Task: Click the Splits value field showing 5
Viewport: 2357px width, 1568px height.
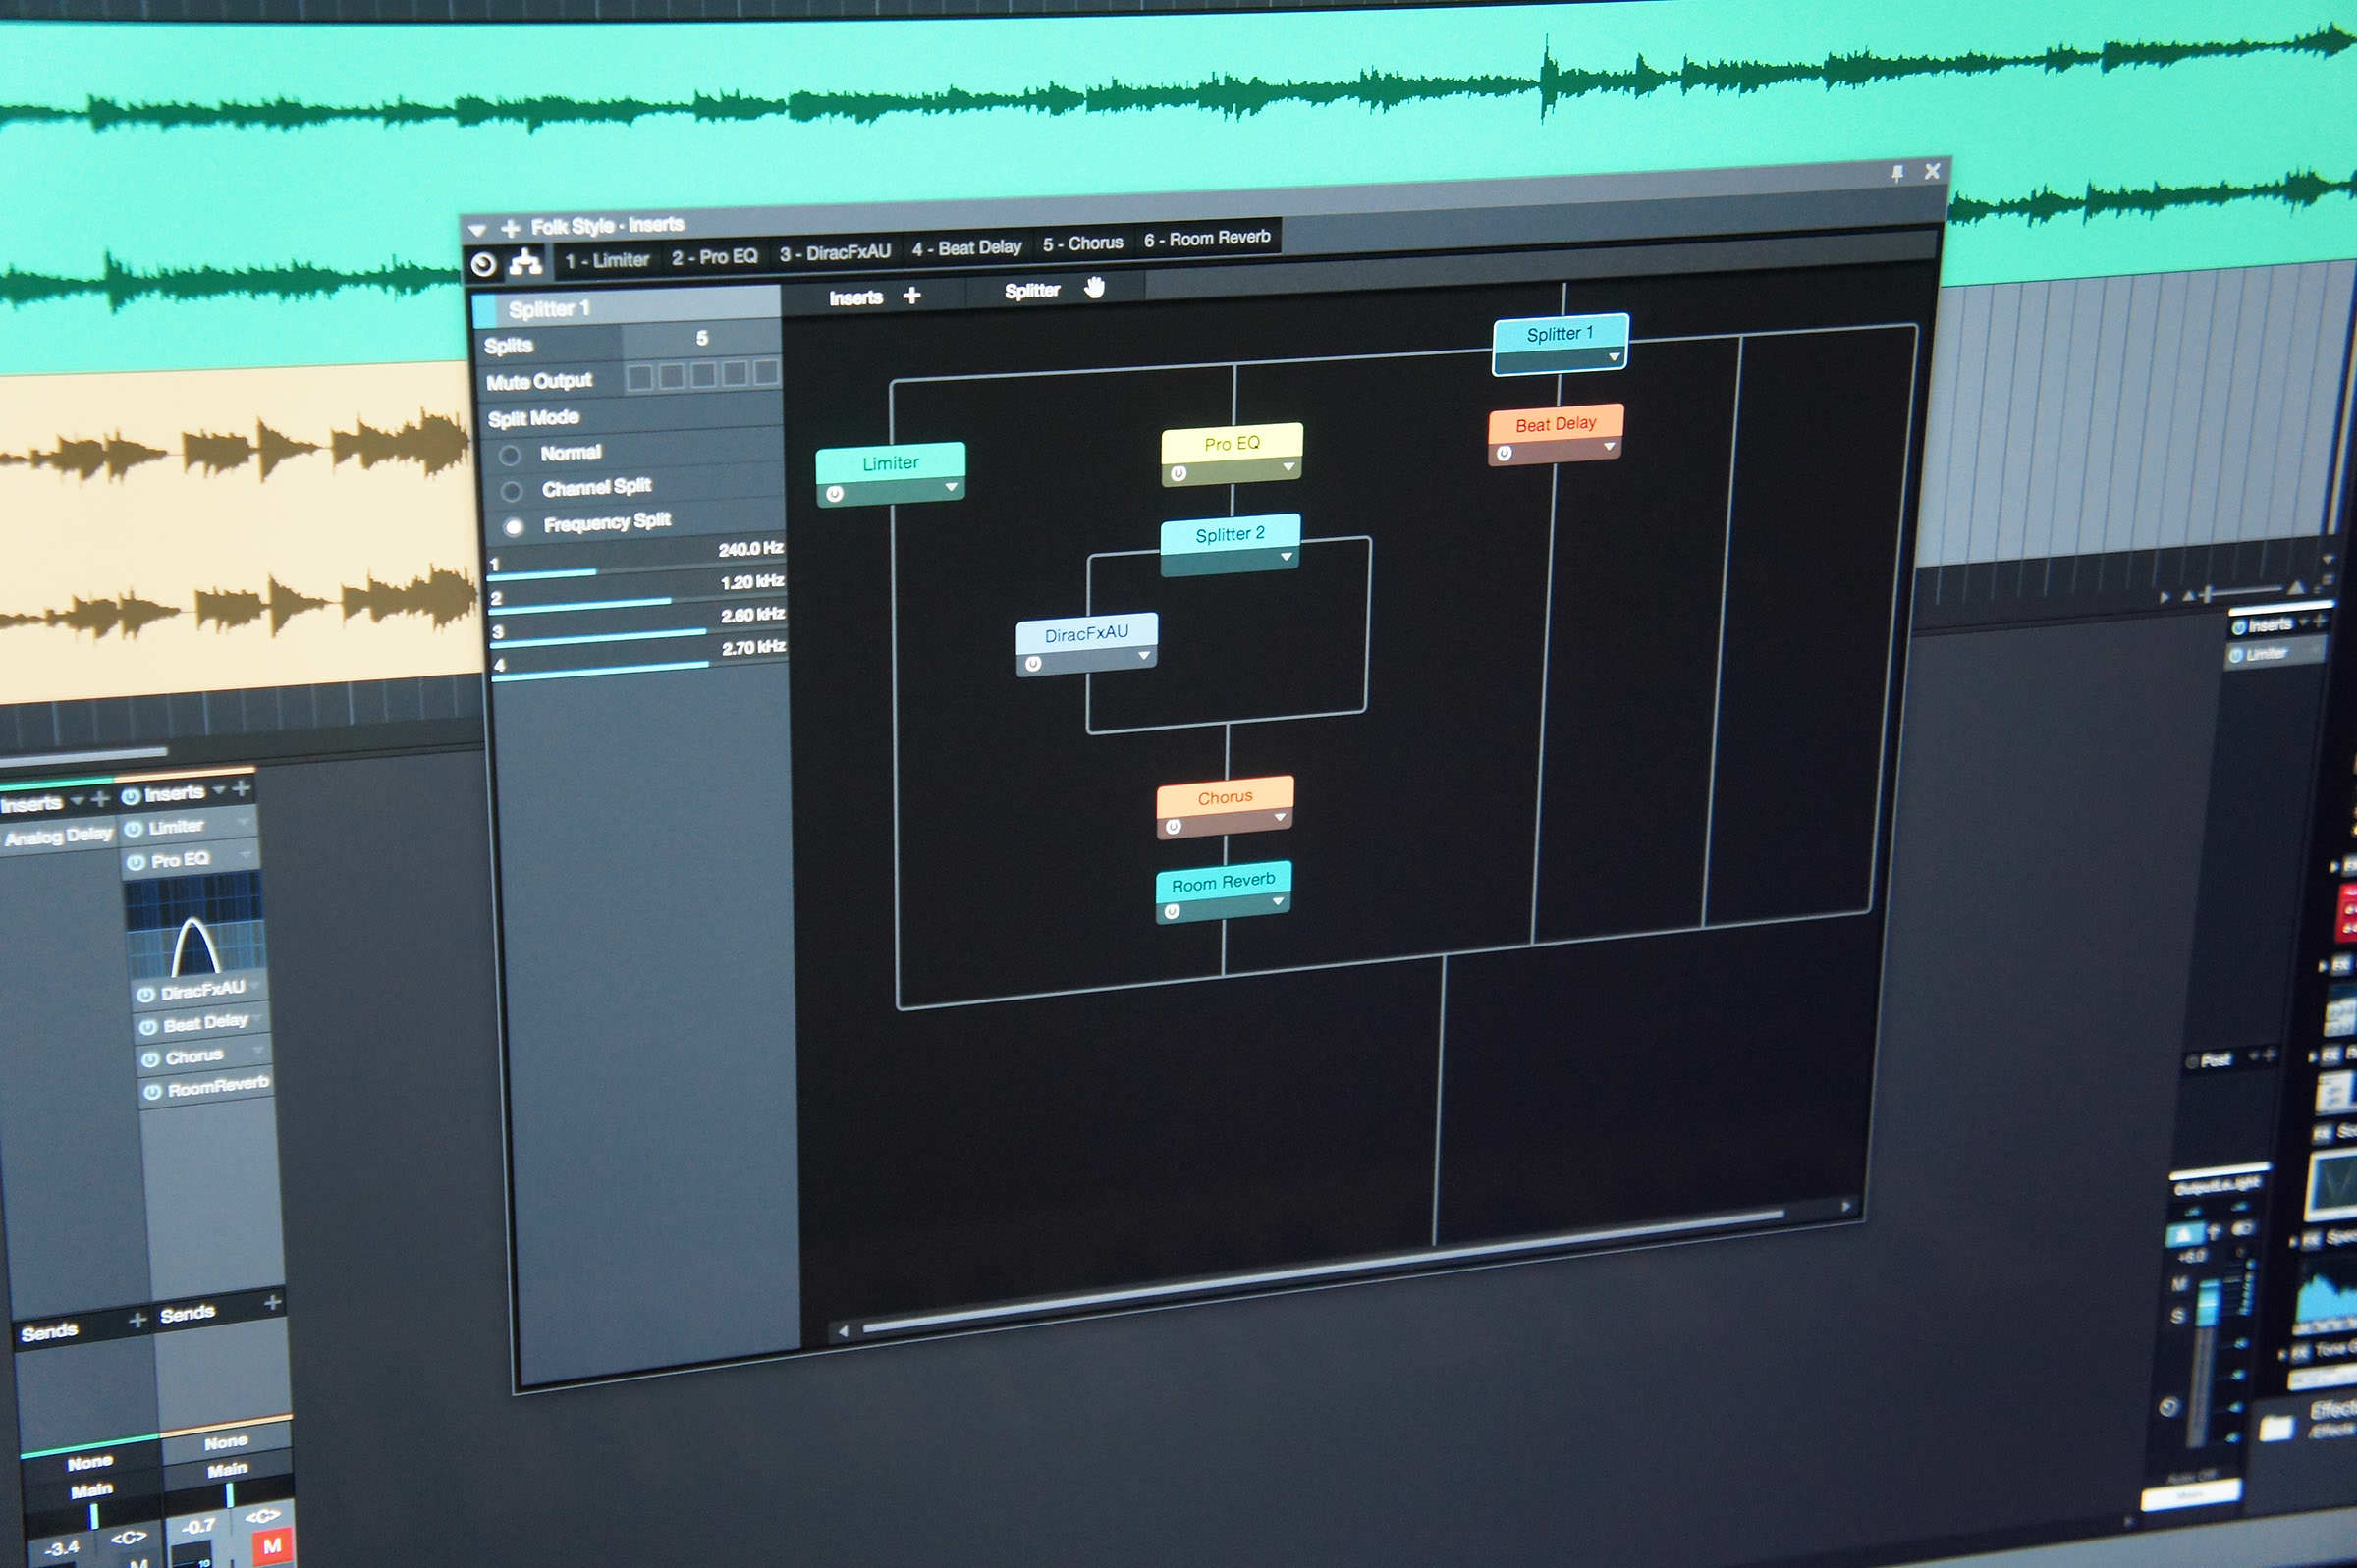Action: [702, 338]
